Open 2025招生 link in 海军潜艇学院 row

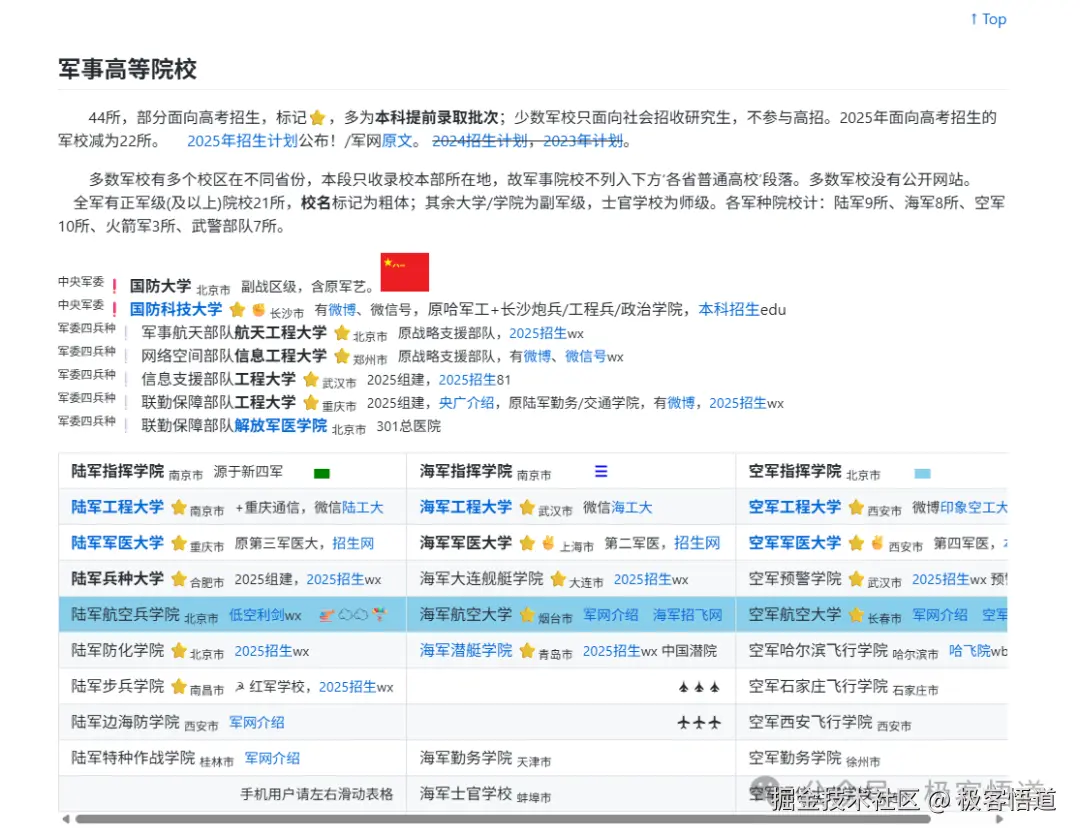click(x=612, y=651)
